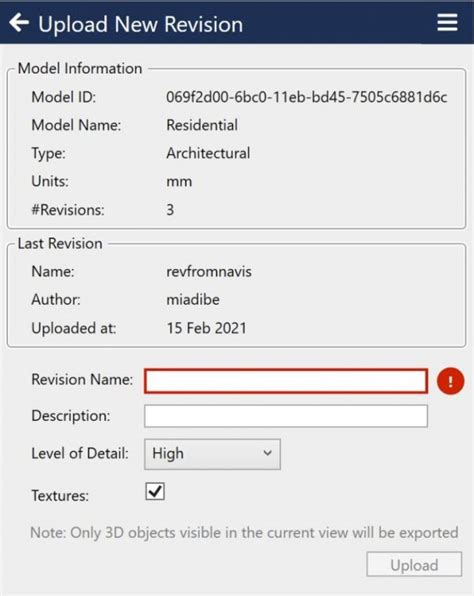This screenshot has height=596, width=474.
Task: Click the Upload New Revision title
Action: [x=141, y=24]
